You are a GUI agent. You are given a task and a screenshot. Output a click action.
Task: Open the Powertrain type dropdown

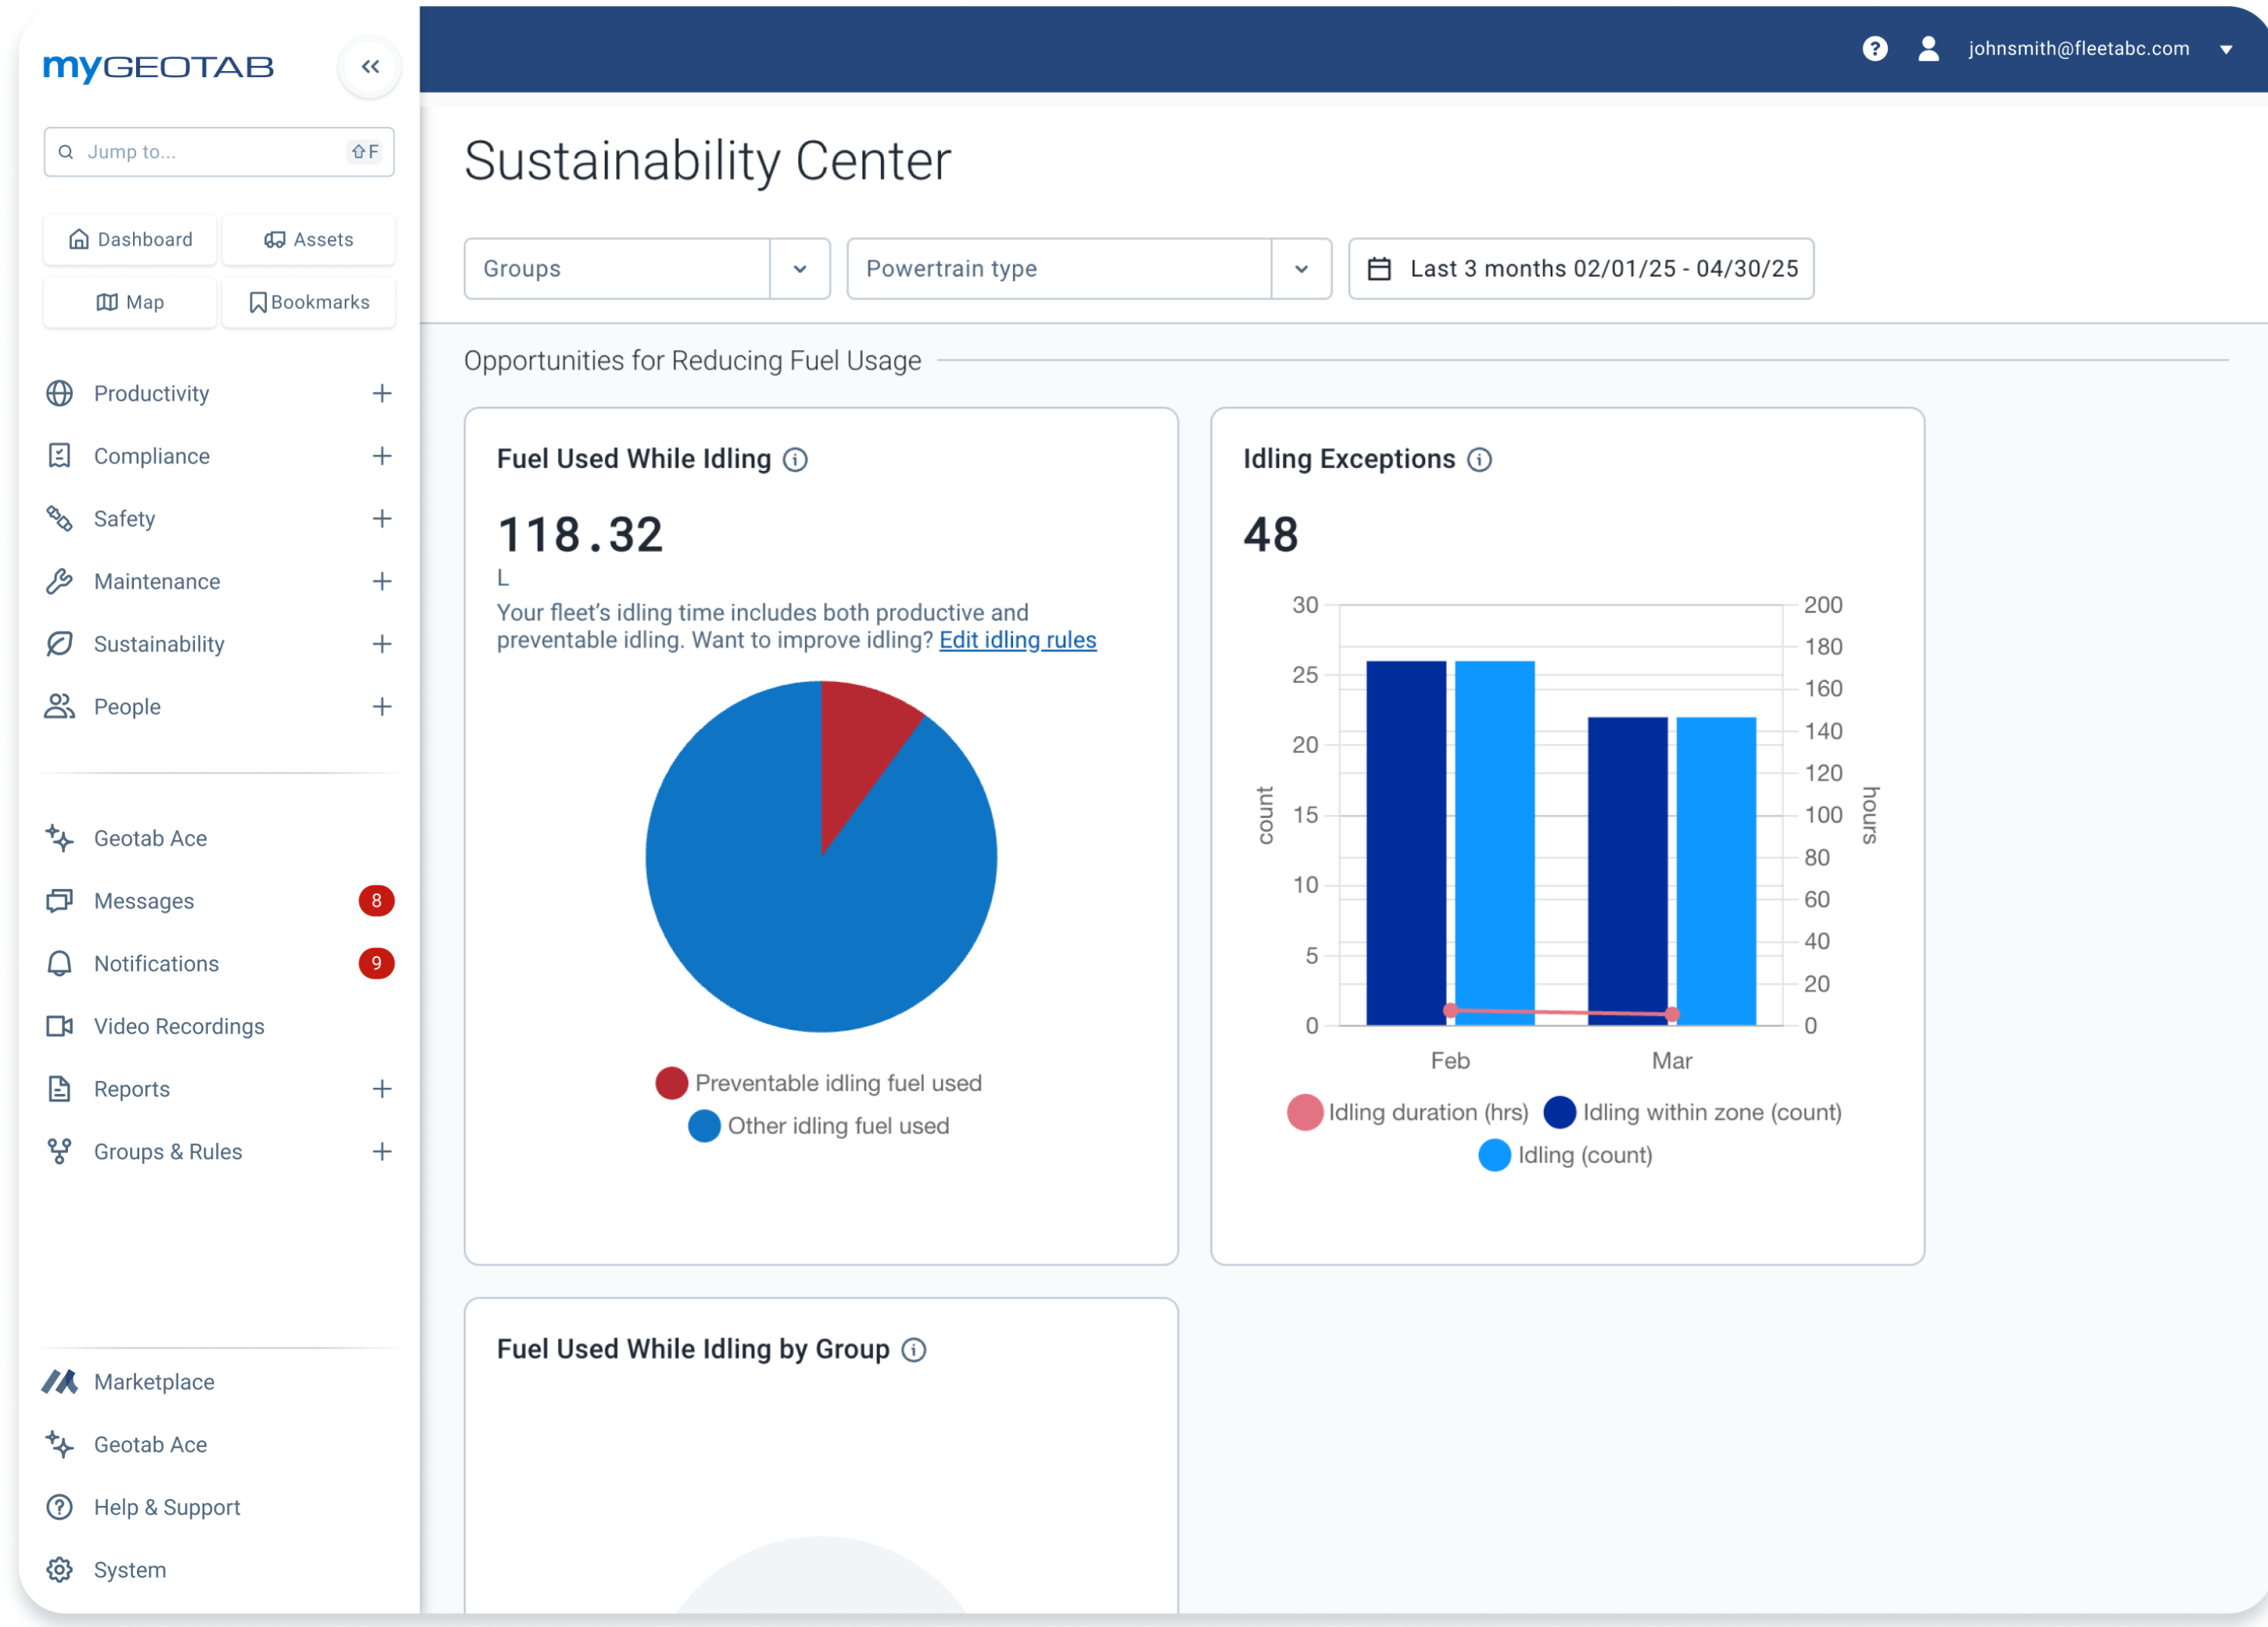click(x=1089, y=269)
